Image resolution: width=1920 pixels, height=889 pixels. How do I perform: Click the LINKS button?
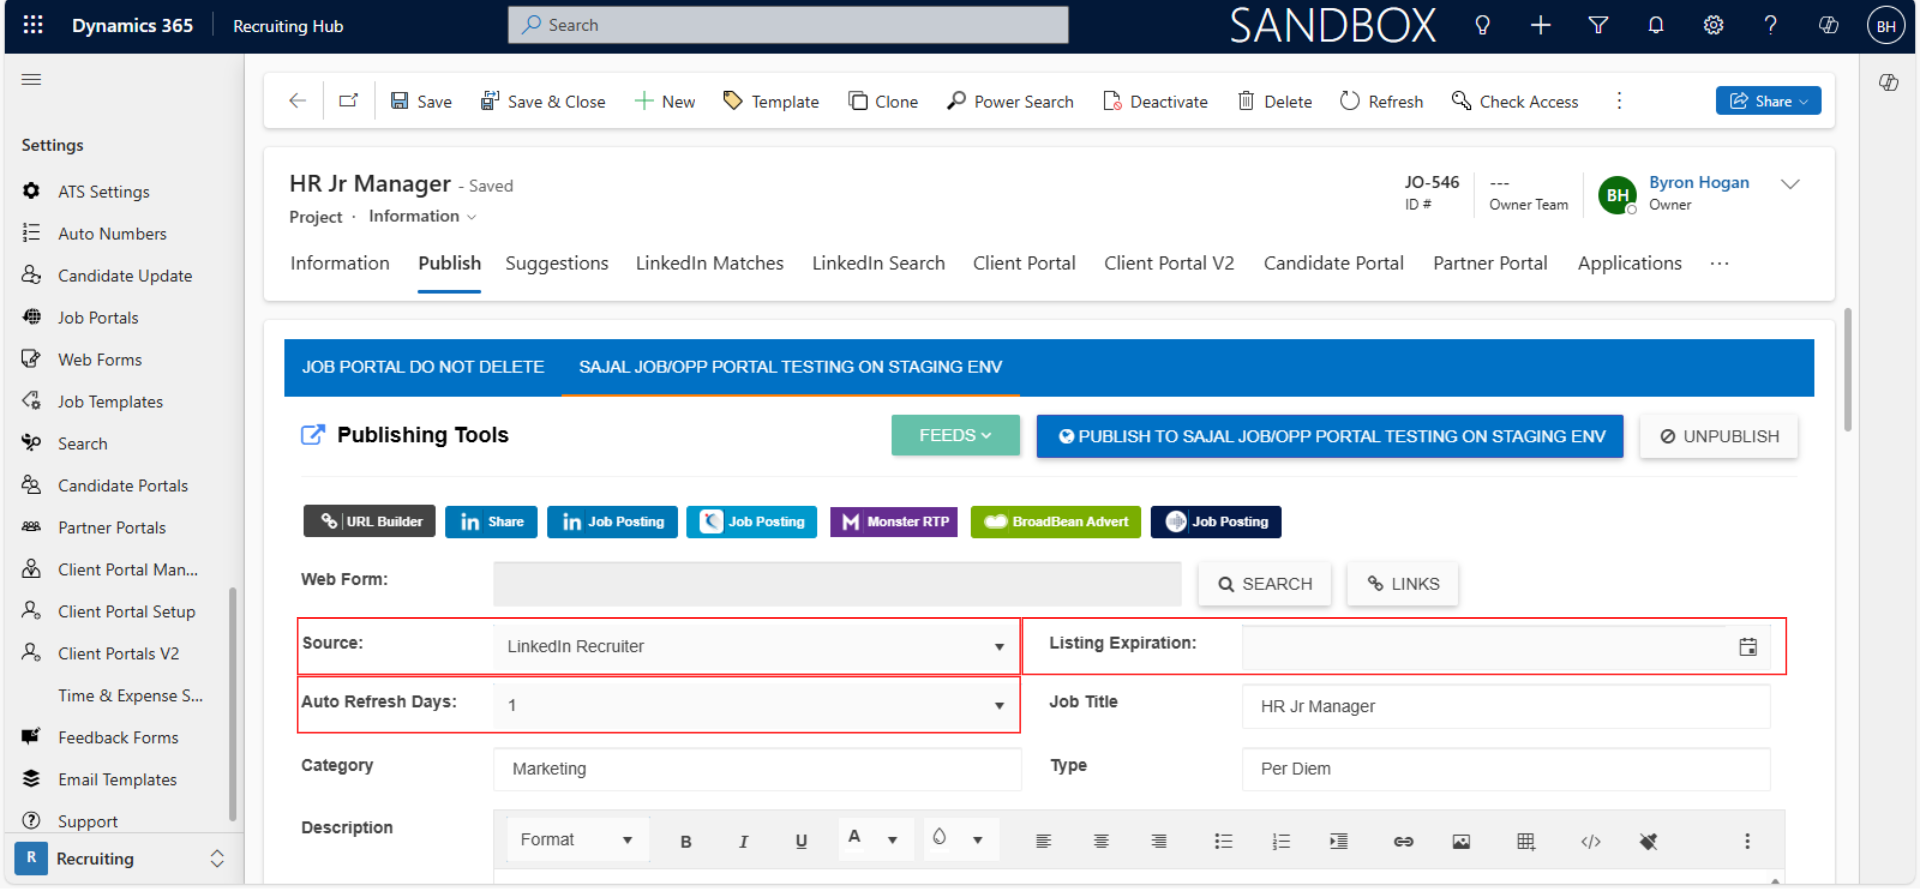pyautogui.click(x=1403, y=584)
